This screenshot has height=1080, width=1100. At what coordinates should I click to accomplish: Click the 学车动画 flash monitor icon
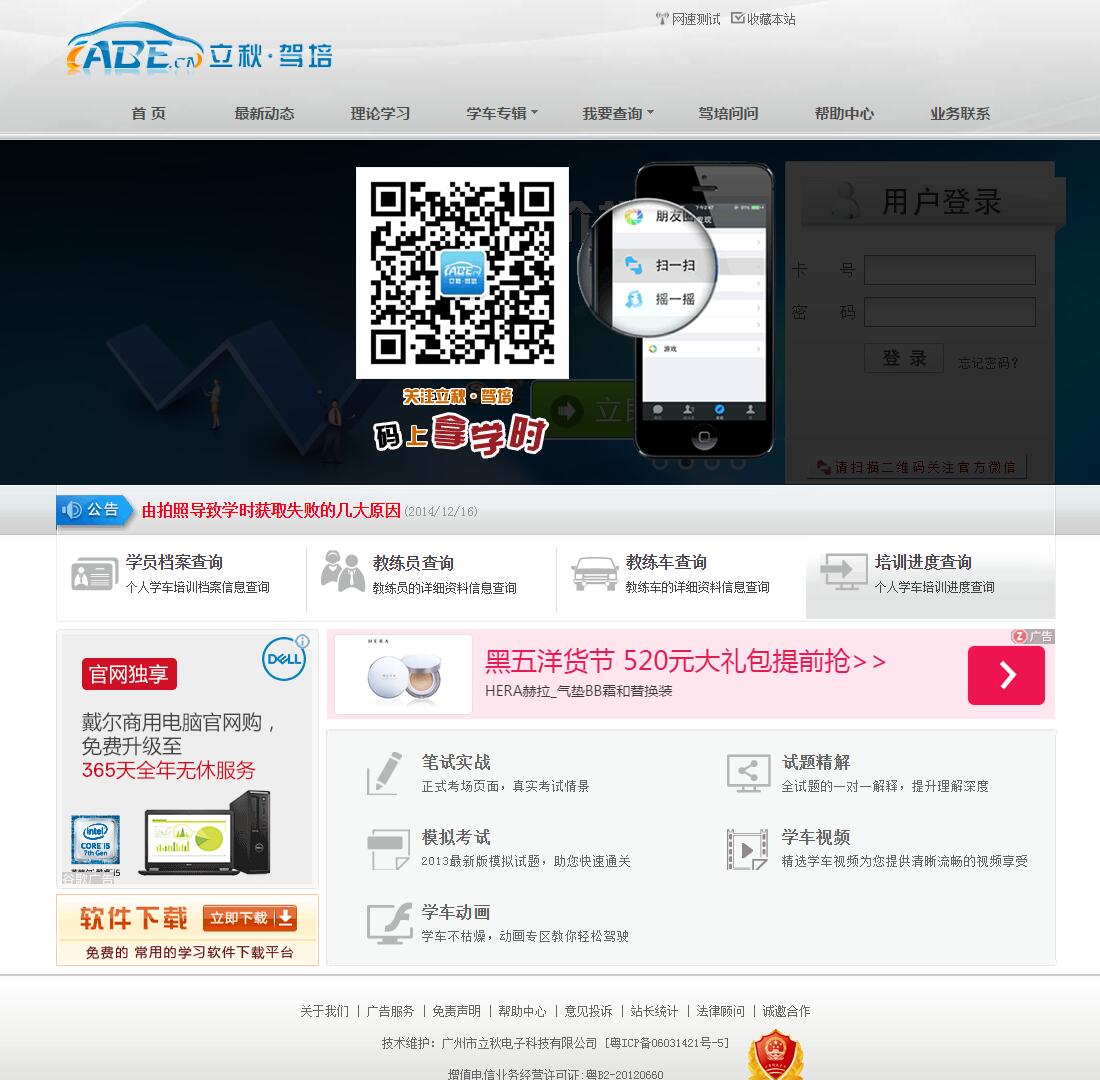tap(389, 924)
